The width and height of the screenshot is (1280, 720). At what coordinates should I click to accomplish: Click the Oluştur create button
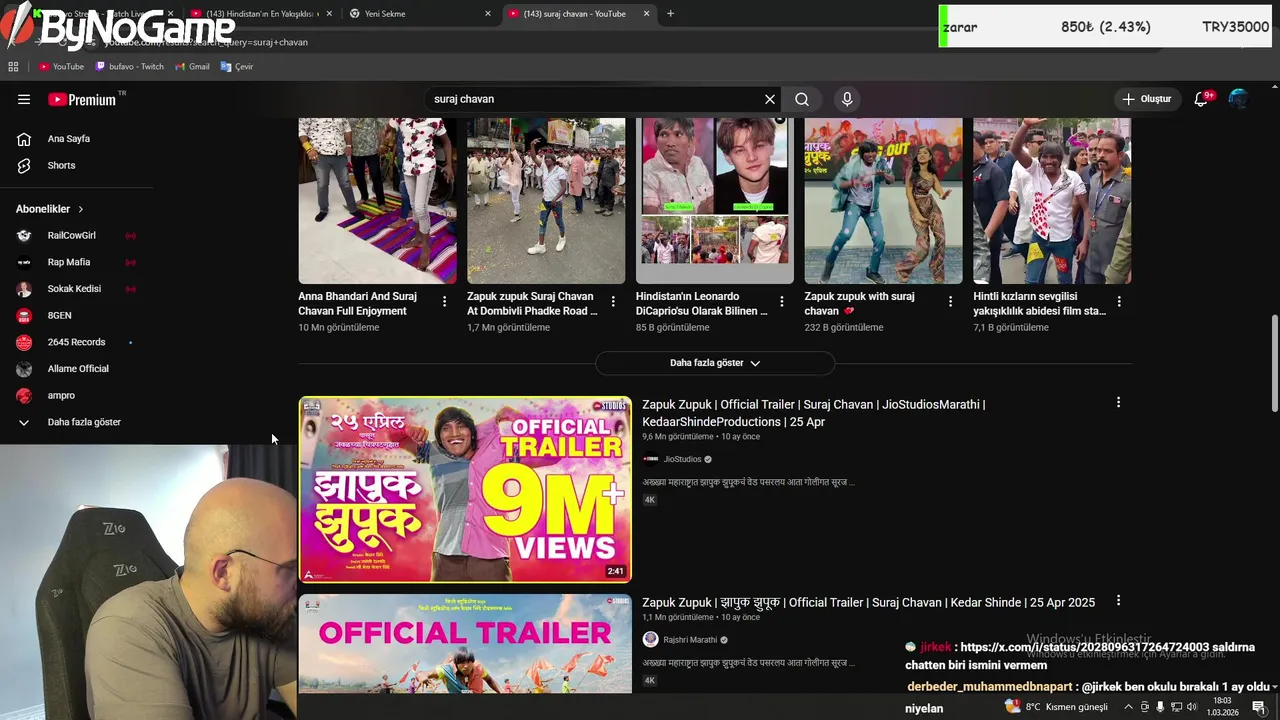click(1146, 99)
